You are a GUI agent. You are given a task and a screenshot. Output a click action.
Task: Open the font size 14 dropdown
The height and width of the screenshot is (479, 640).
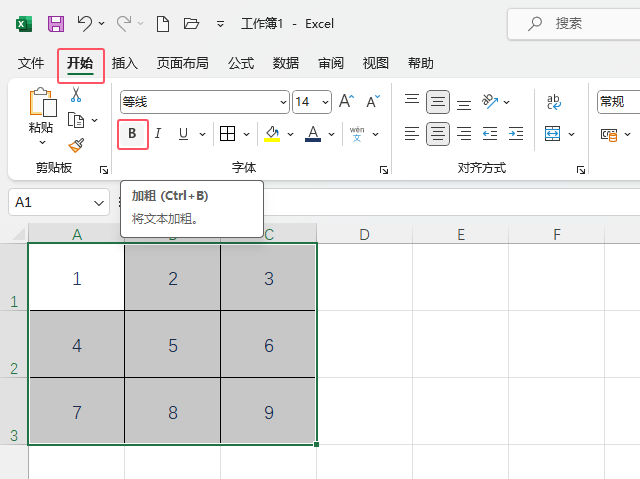tap(325, 102)
